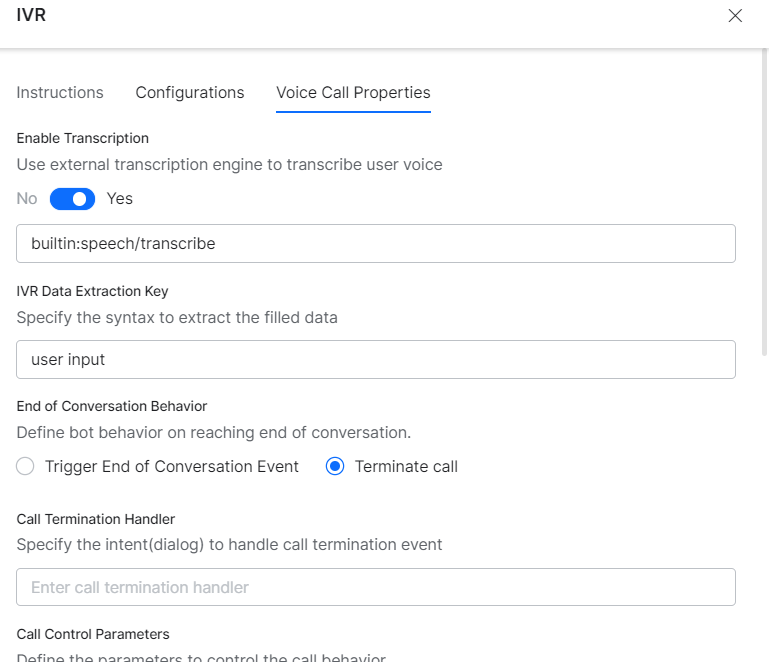Switch to the Instructions tab
769x662 pixels.
click(60, 92)
